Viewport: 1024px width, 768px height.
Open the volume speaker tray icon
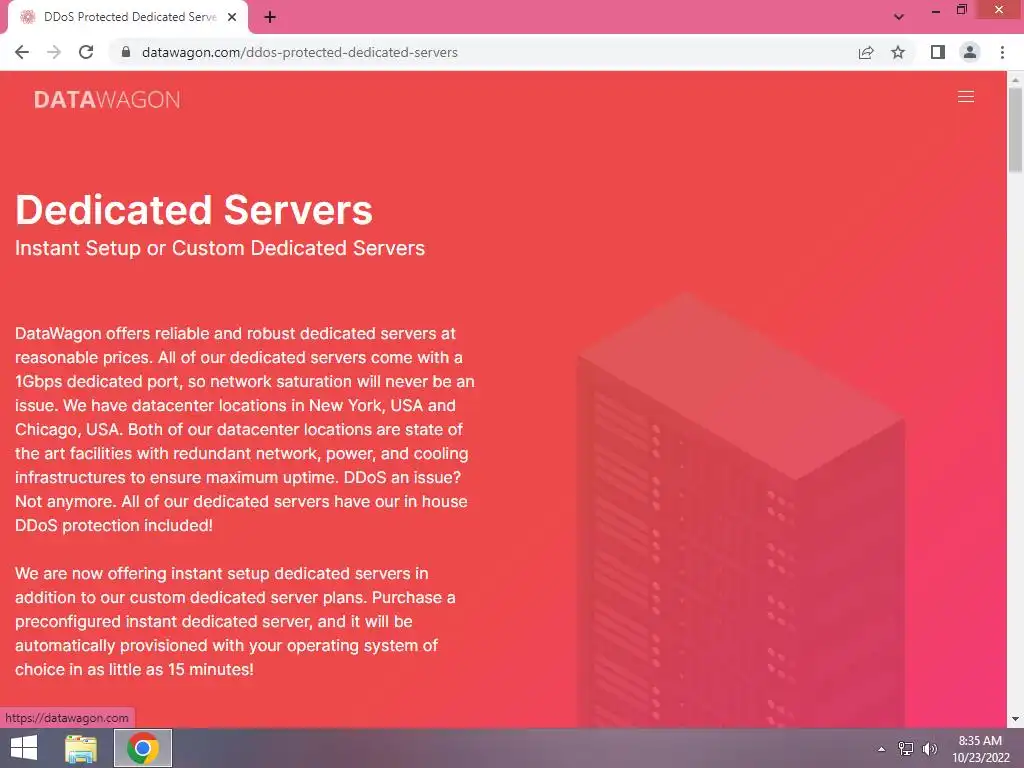tap(929, 749)
